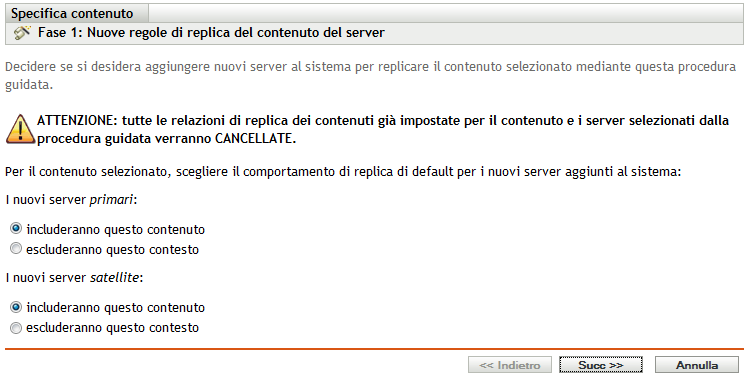
Task: Cancel the wizard with Annulla button
Action: pos(697,365)
